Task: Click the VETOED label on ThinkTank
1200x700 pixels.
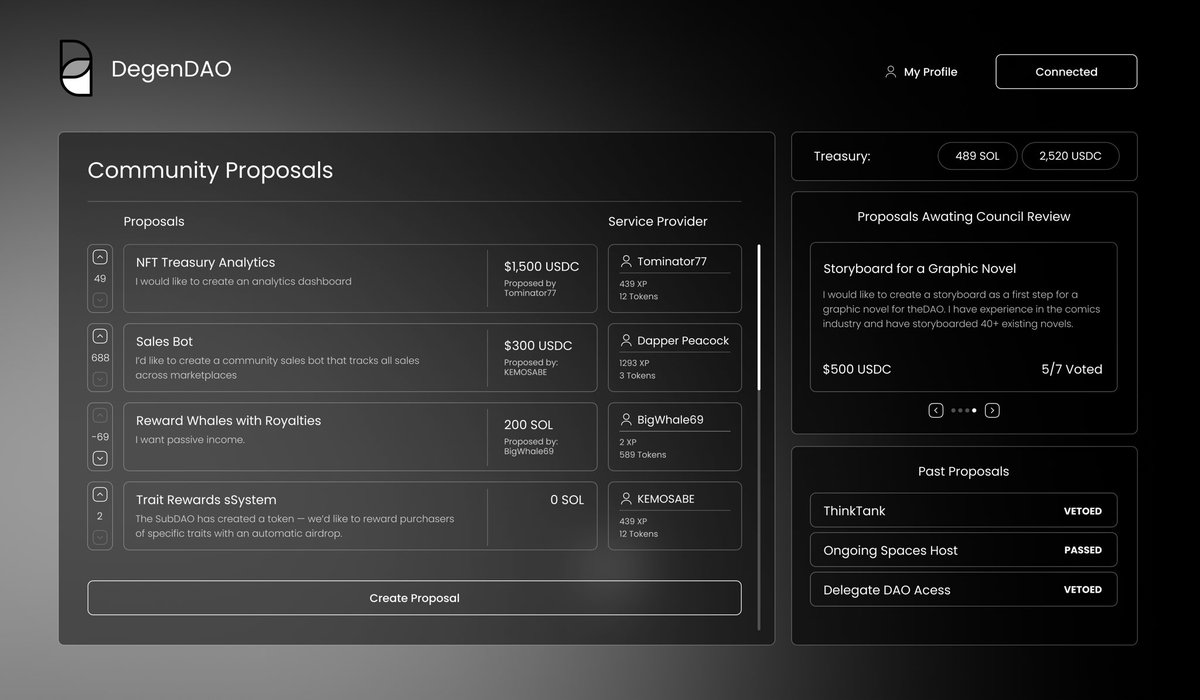Action: [x=1083, y=511]
